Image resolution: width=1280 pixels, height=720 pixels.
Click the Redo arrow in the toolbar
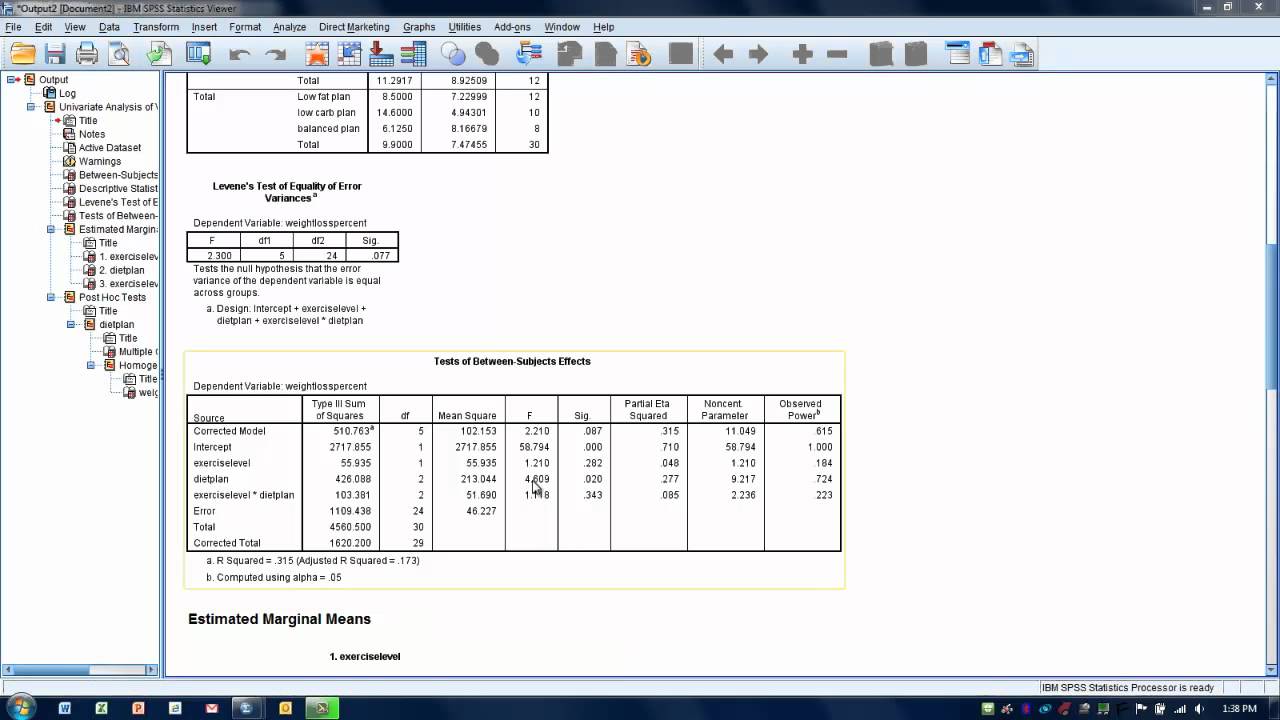[276, 55]
